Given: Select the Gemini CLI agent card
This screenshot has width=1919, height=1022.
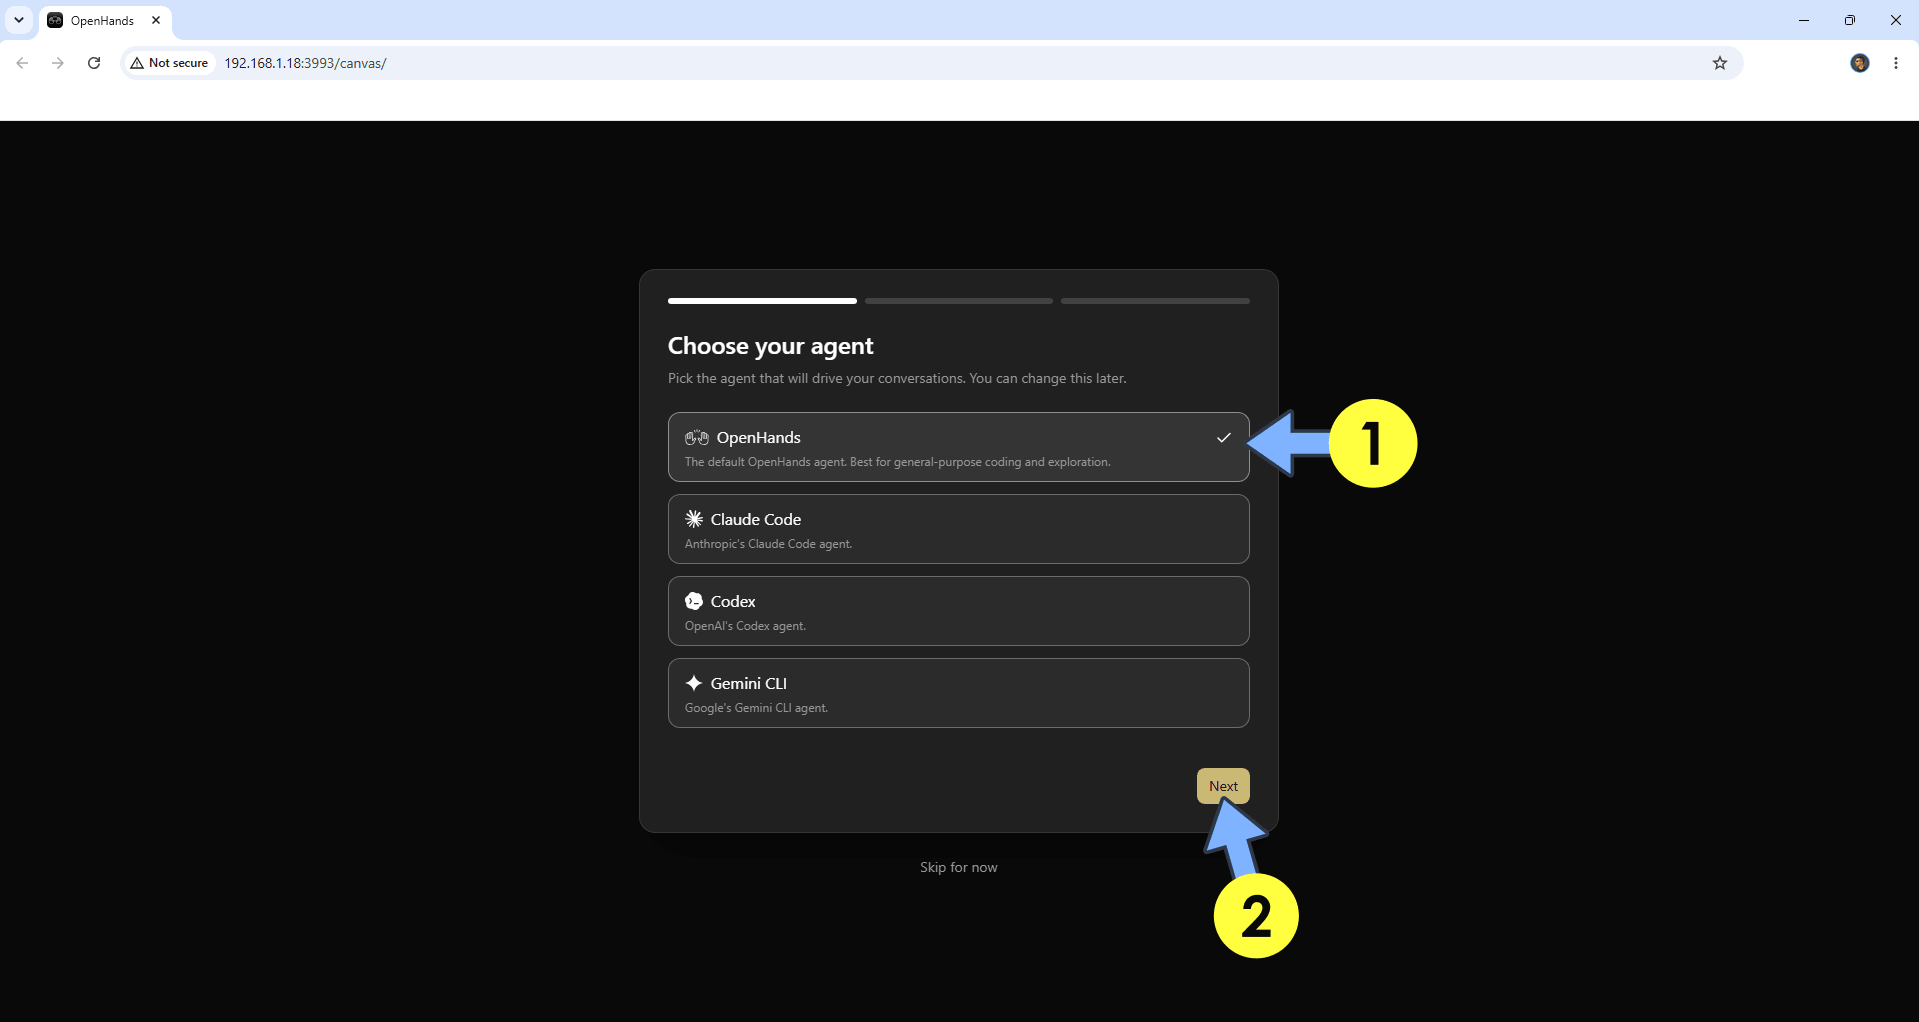Looking at the screenshot, I should coord(958,693).
